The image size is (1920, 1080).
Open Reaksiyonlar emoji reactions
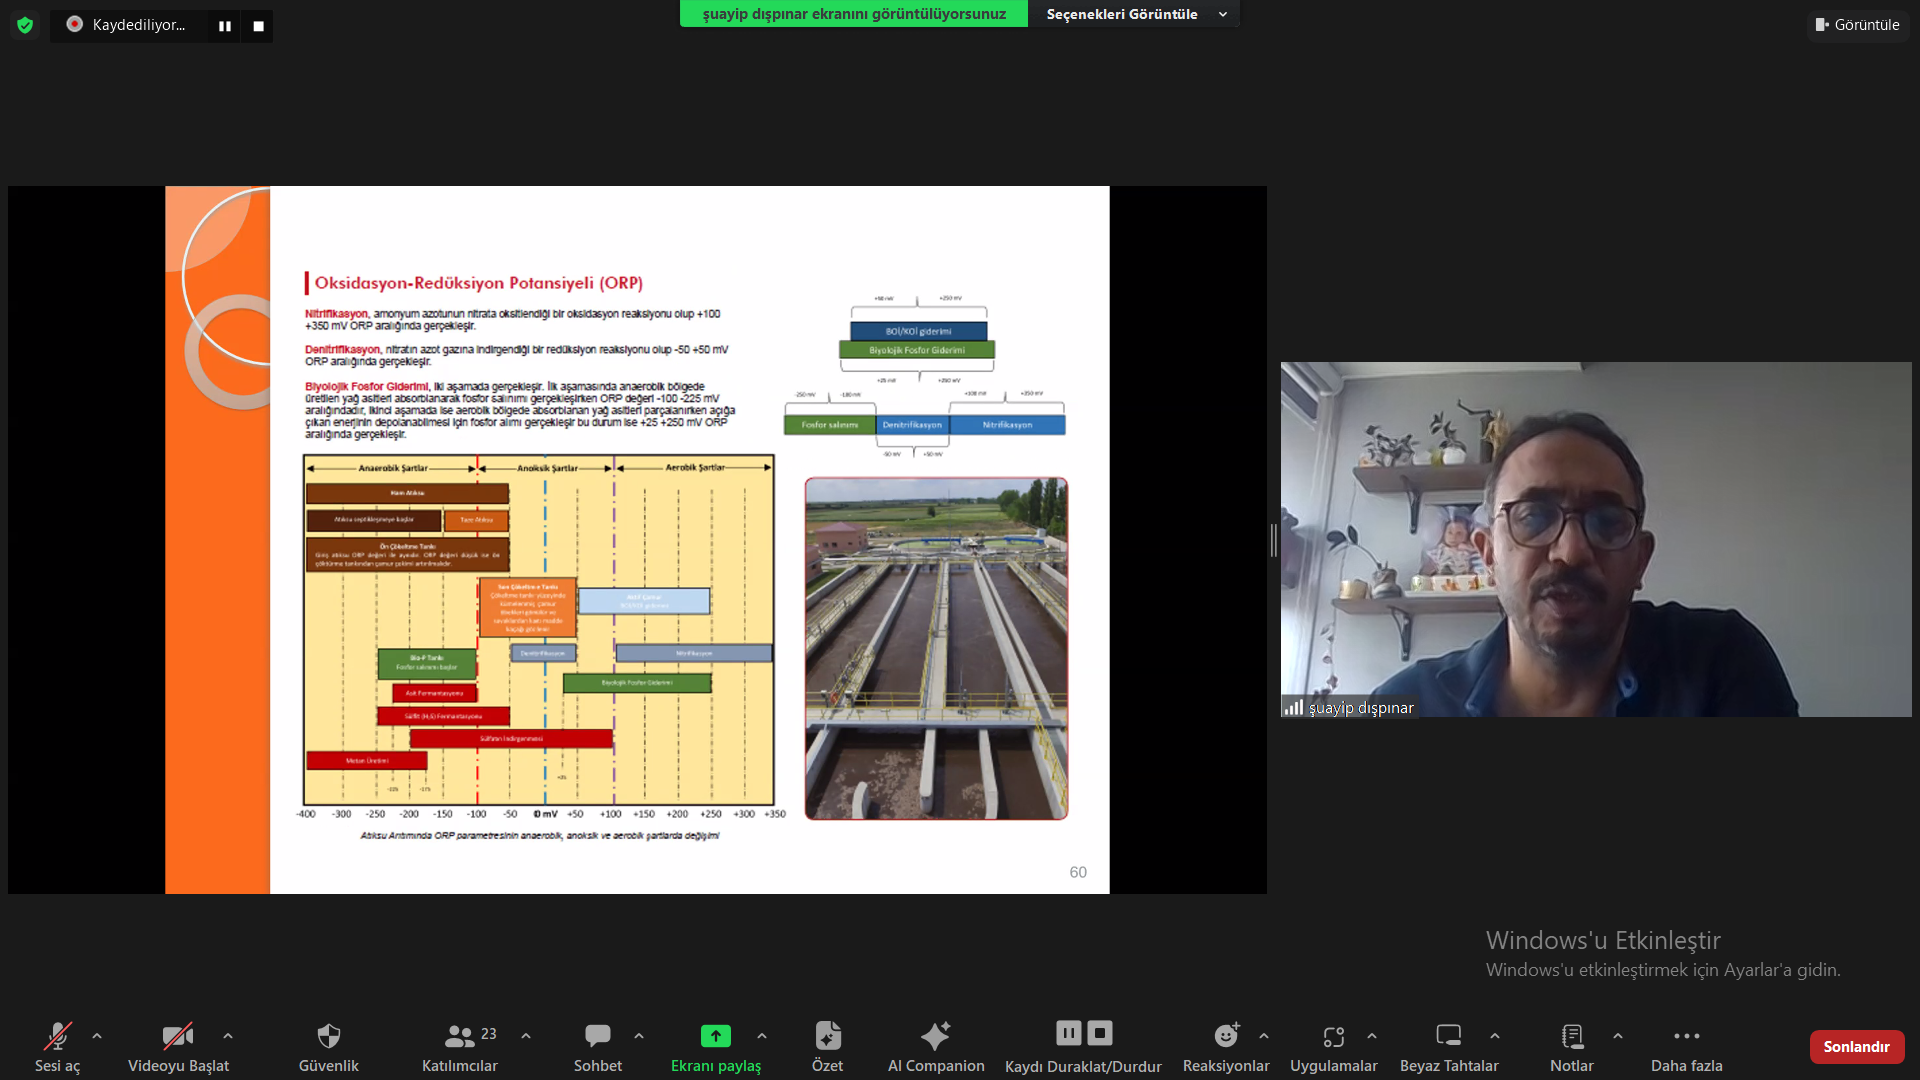(x=1225, y=1036)
